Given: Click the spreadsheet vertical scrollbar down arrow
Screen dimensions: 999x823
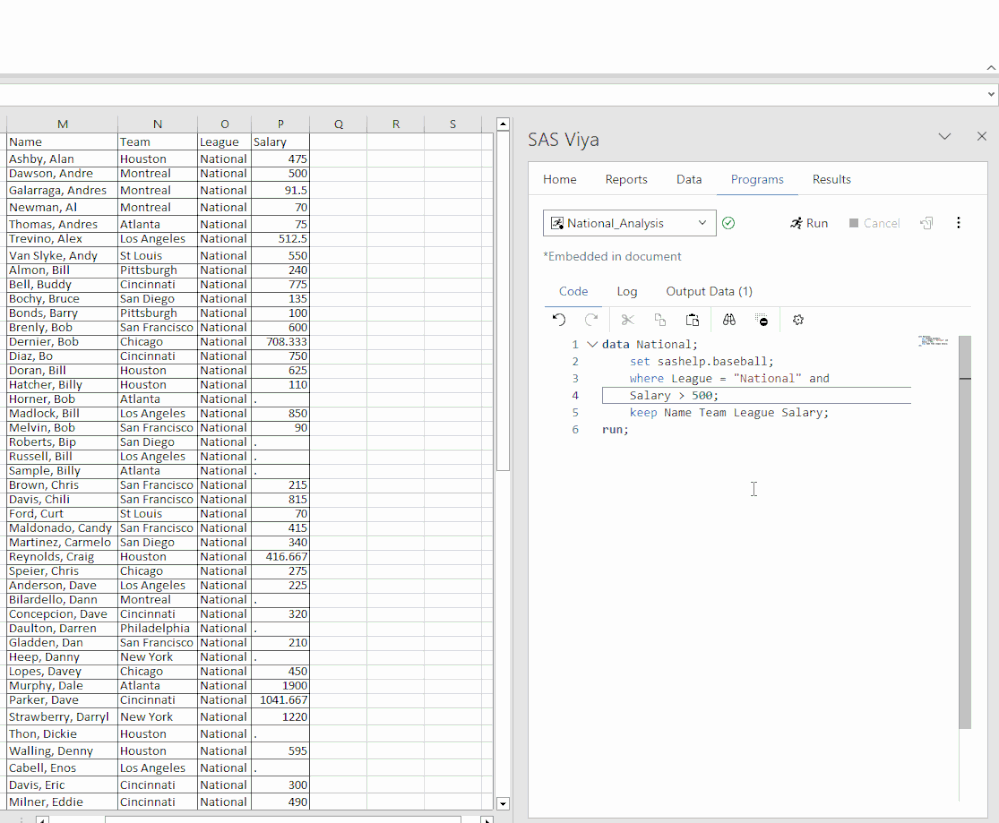Looking at the screenshot, I should coord(503,803).
